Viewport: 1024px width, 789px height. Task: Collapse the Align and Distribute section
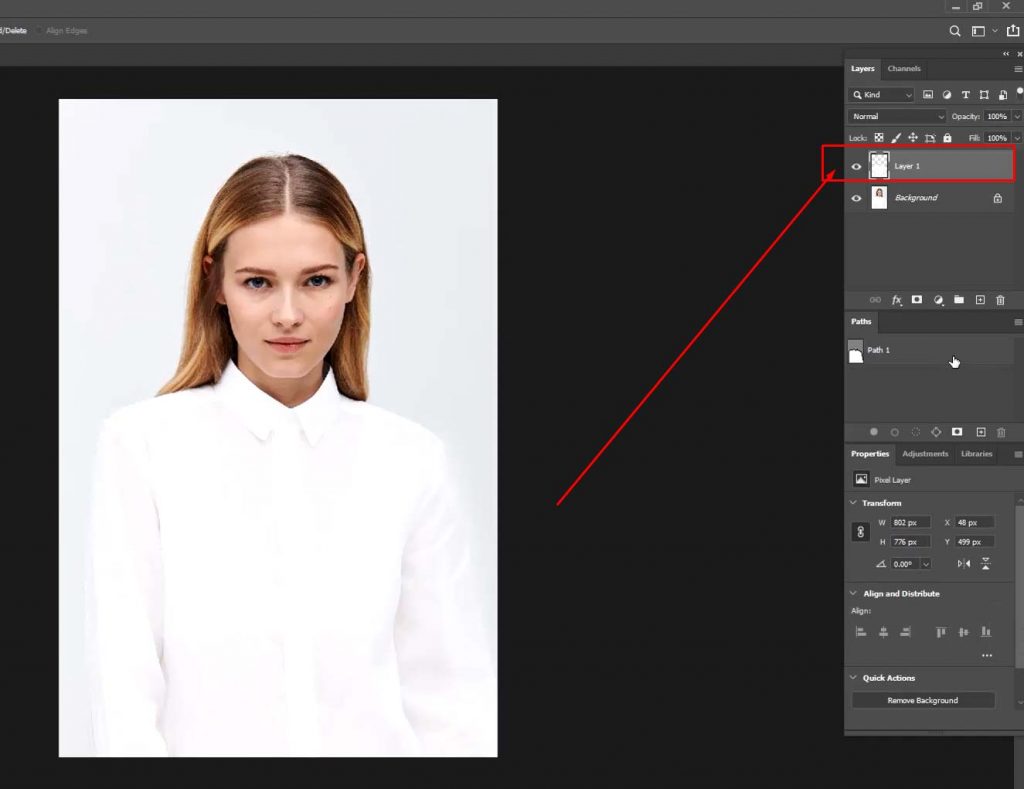(854, 593)
